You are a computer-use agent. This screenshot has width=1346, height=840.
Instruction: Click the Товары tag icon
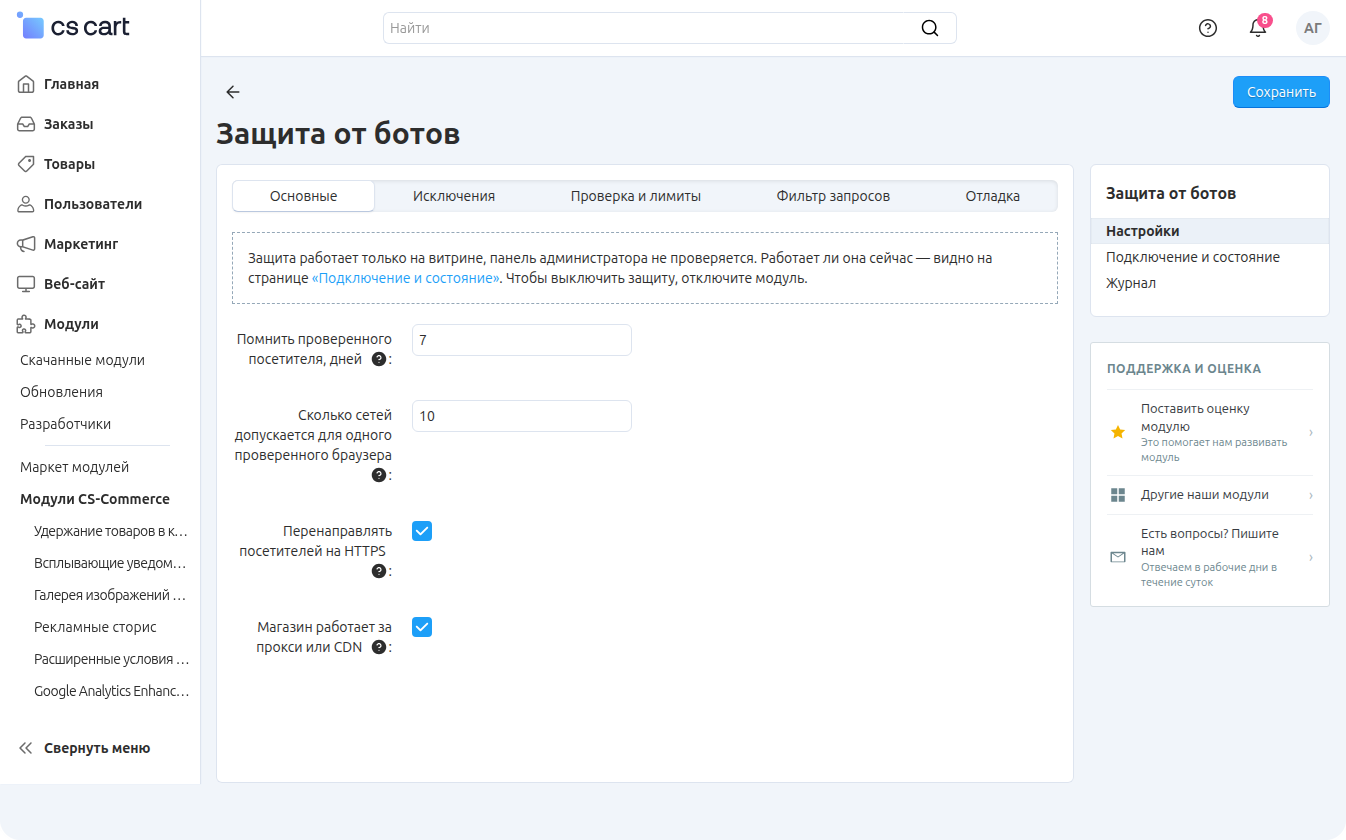27,164
